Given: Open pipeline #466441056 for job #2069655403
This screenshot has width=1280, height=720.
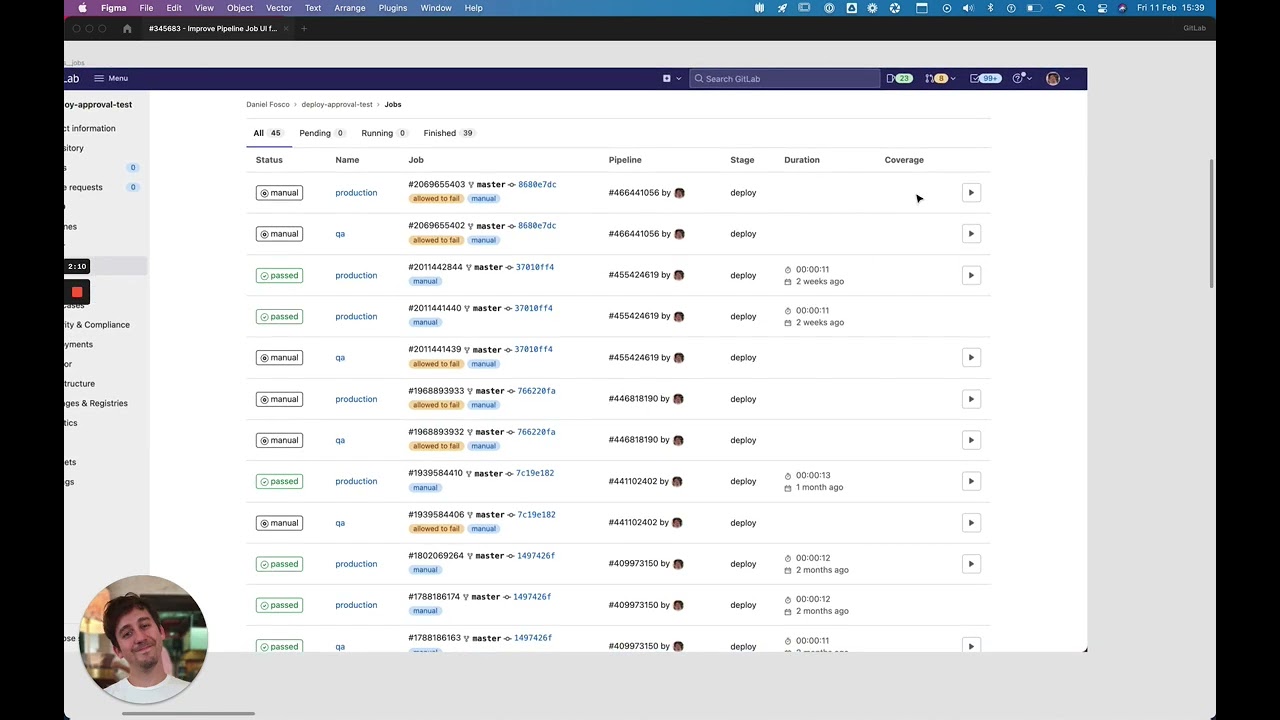Looking at the screenshot, I should [634, 193].
